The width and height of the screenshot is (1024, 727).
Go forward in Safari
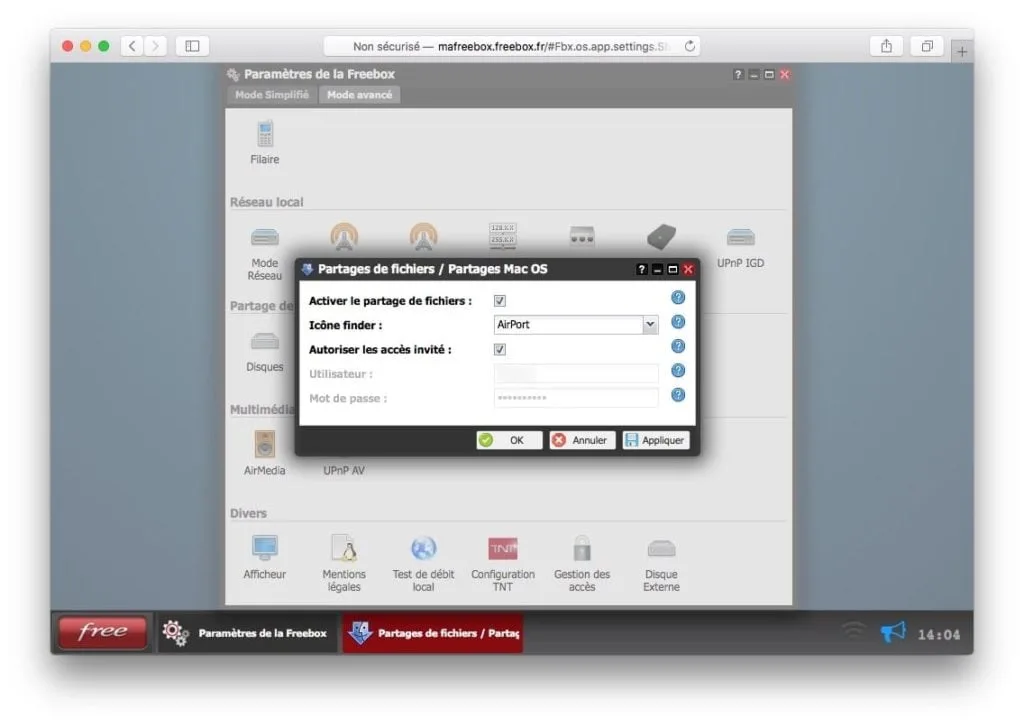[x=155, y=46]
